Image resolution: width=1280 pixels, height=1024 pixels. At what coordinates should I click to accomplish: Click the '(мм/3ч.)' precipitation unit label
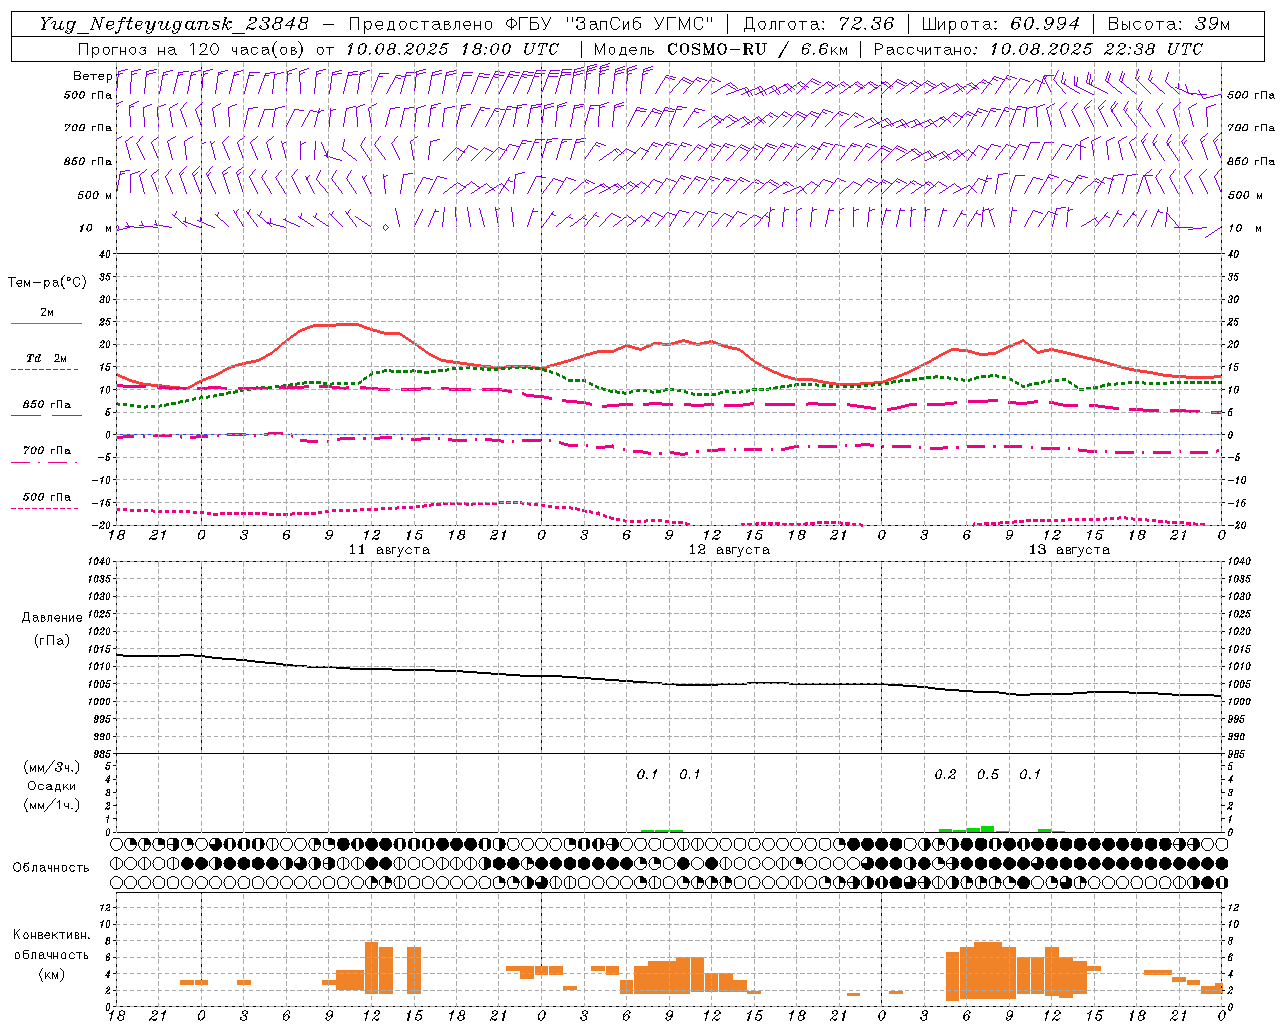click(x=51, y=767)
